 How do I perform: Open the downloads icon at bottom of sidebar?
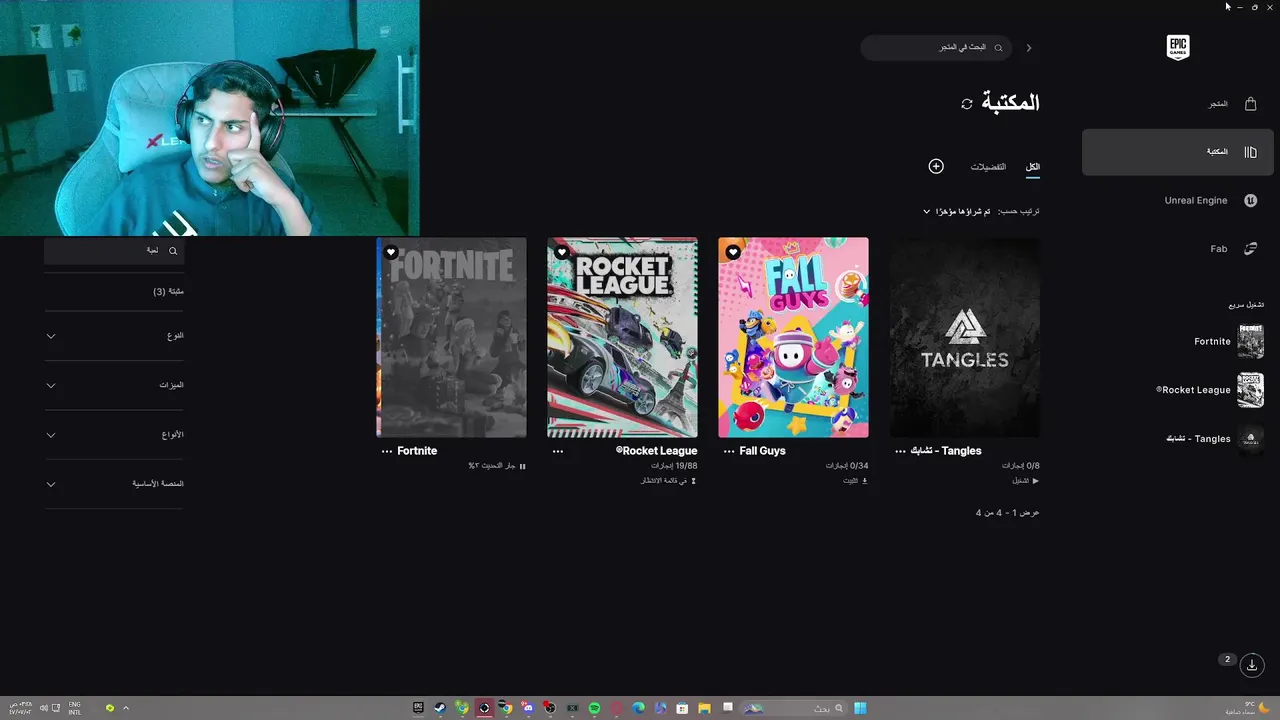point(1252,664)
